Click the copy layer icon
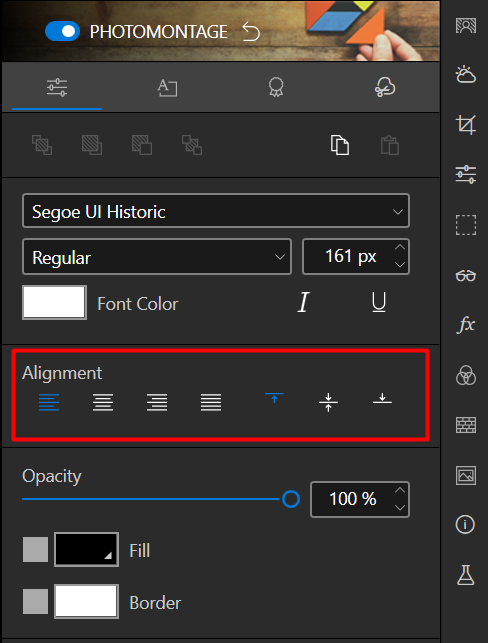Screen dimensions: 488x643 (x=340, y=145)
